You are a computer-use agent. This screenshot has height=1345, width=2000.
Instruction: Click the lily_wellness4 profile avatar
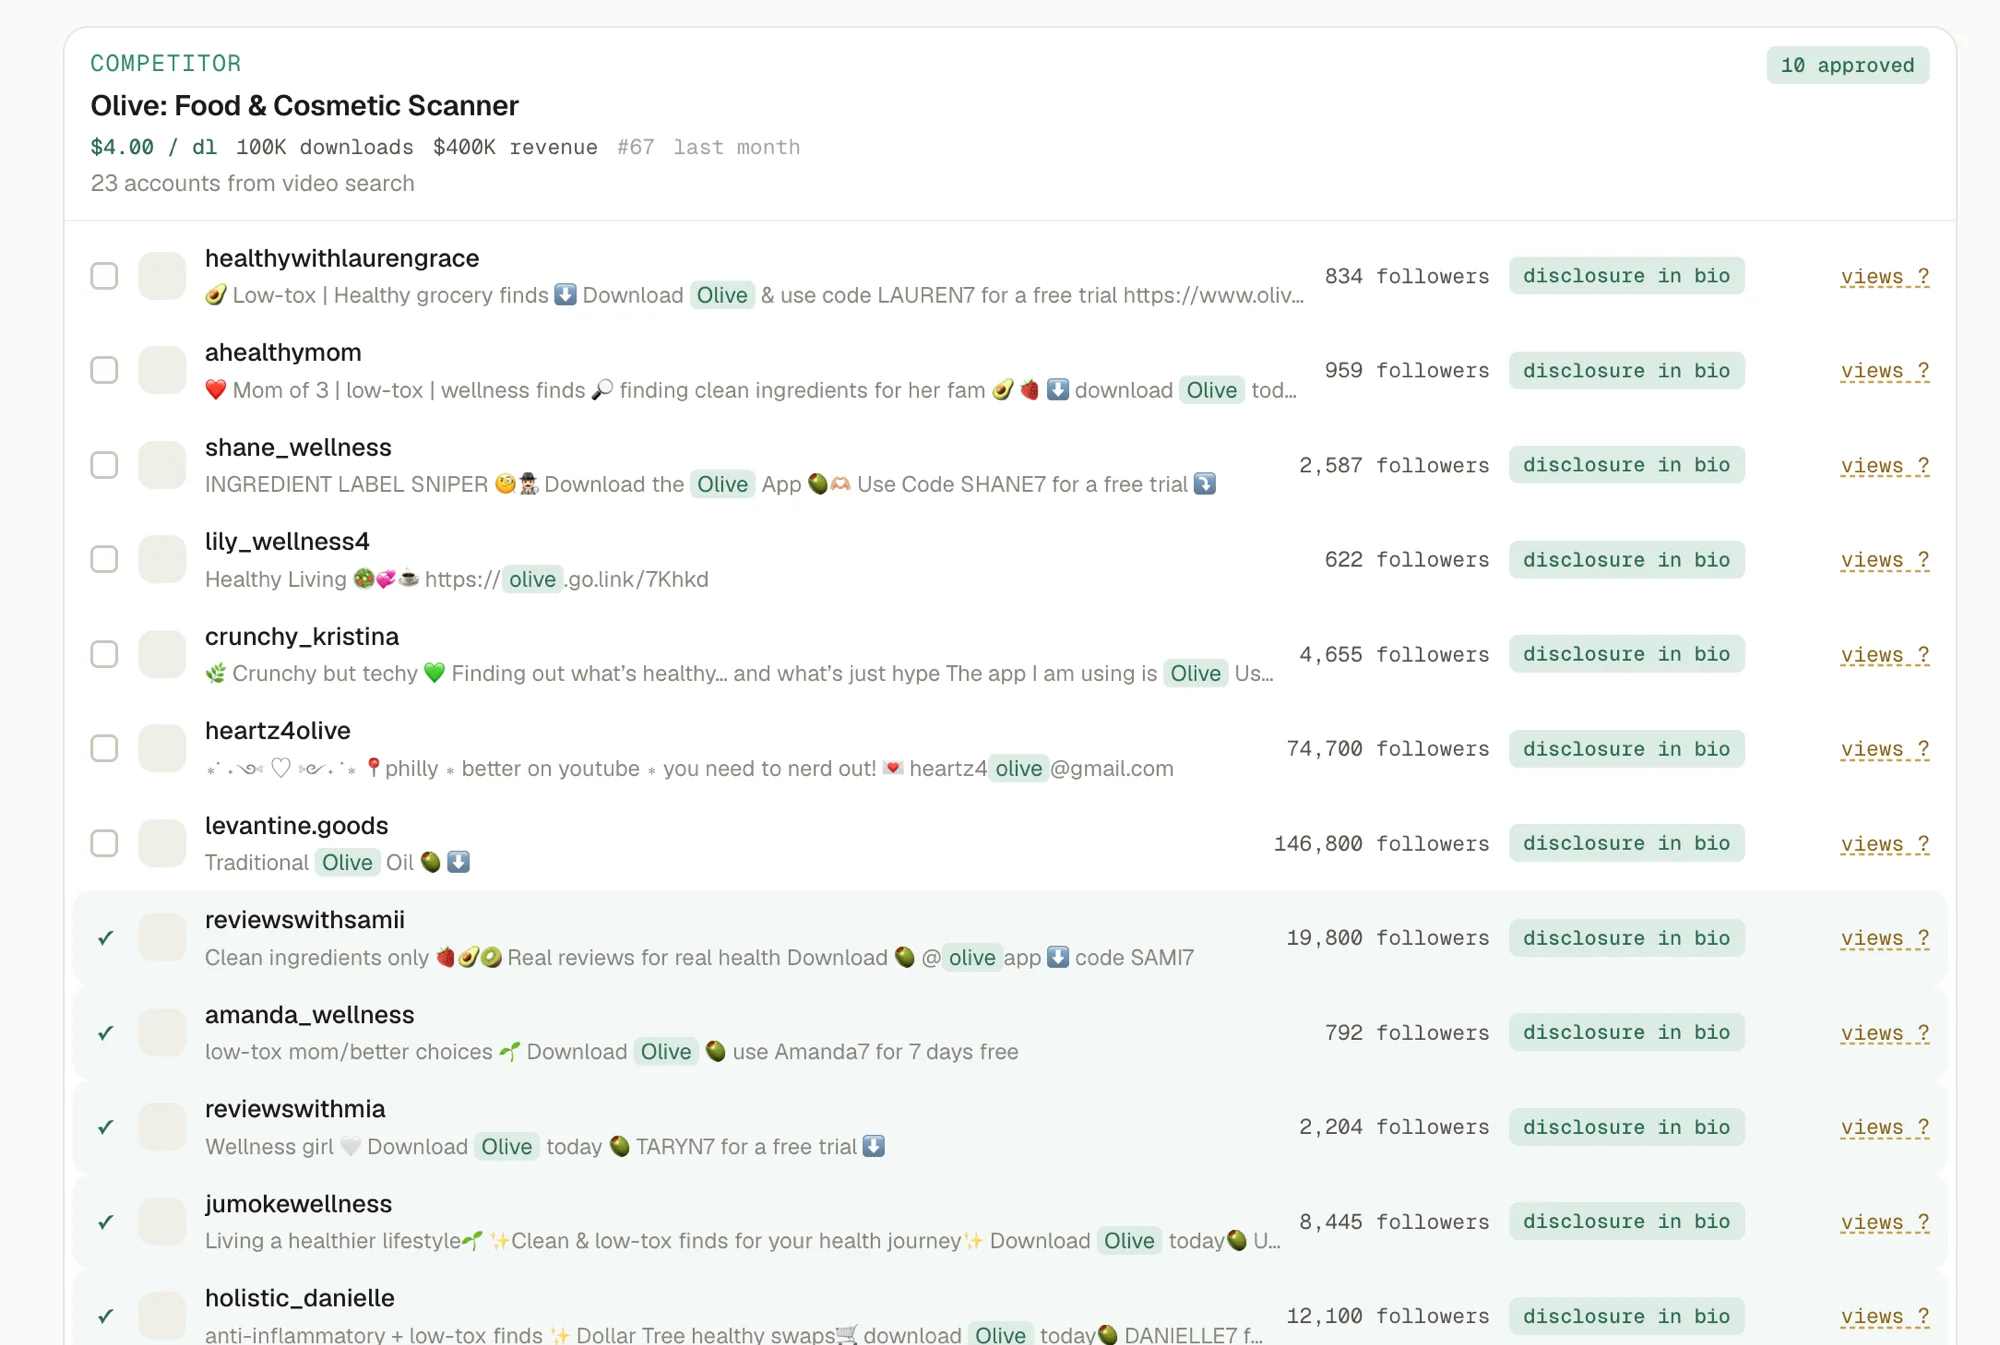coord(162,559)
